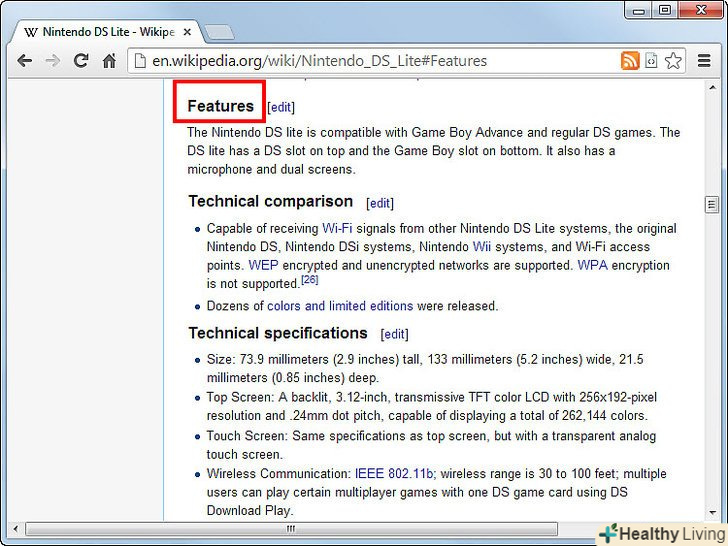Edit the Technical comparison section

click(x=380, y=203)
